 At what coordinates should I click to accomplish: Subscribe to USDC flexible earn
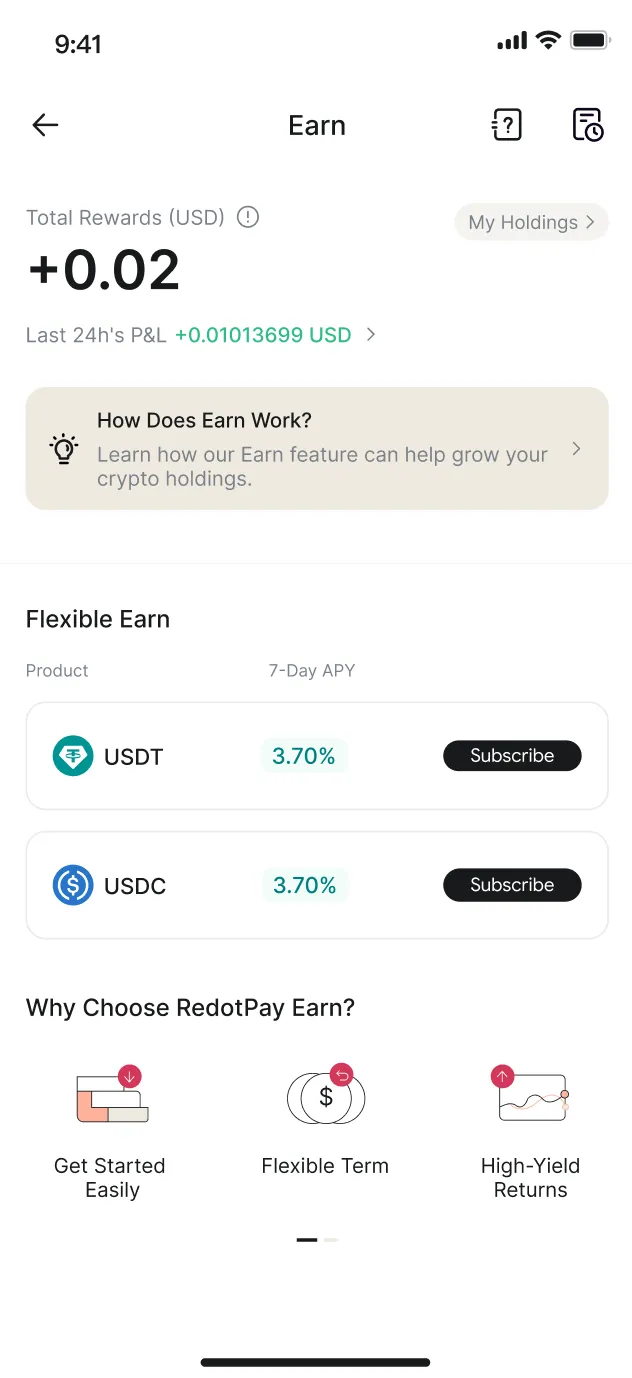point(512,885)
